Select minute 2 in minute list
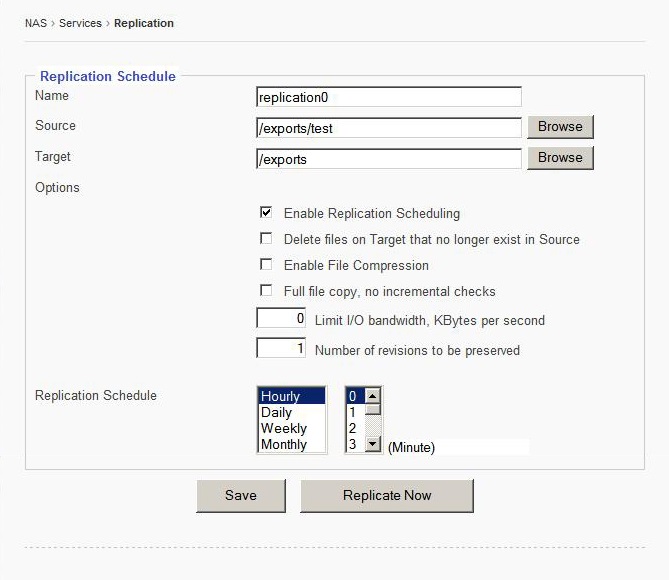 pyautogui.click(x=354, y=428)
